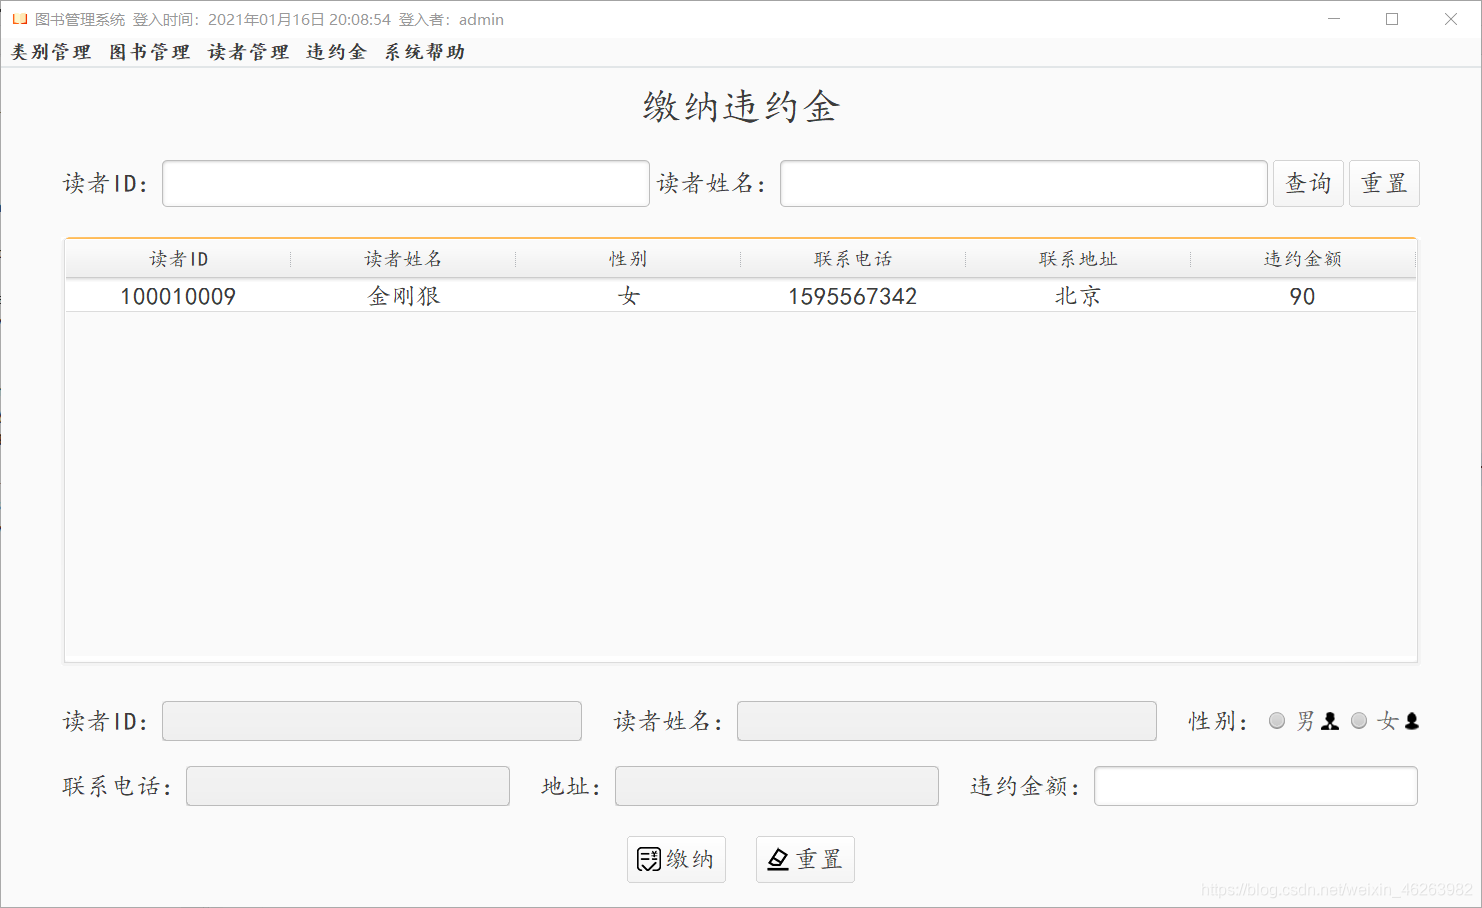Screen dimensions: 1482x908
Task: Open the 类别管理 menu
Action: coord(51,52)
